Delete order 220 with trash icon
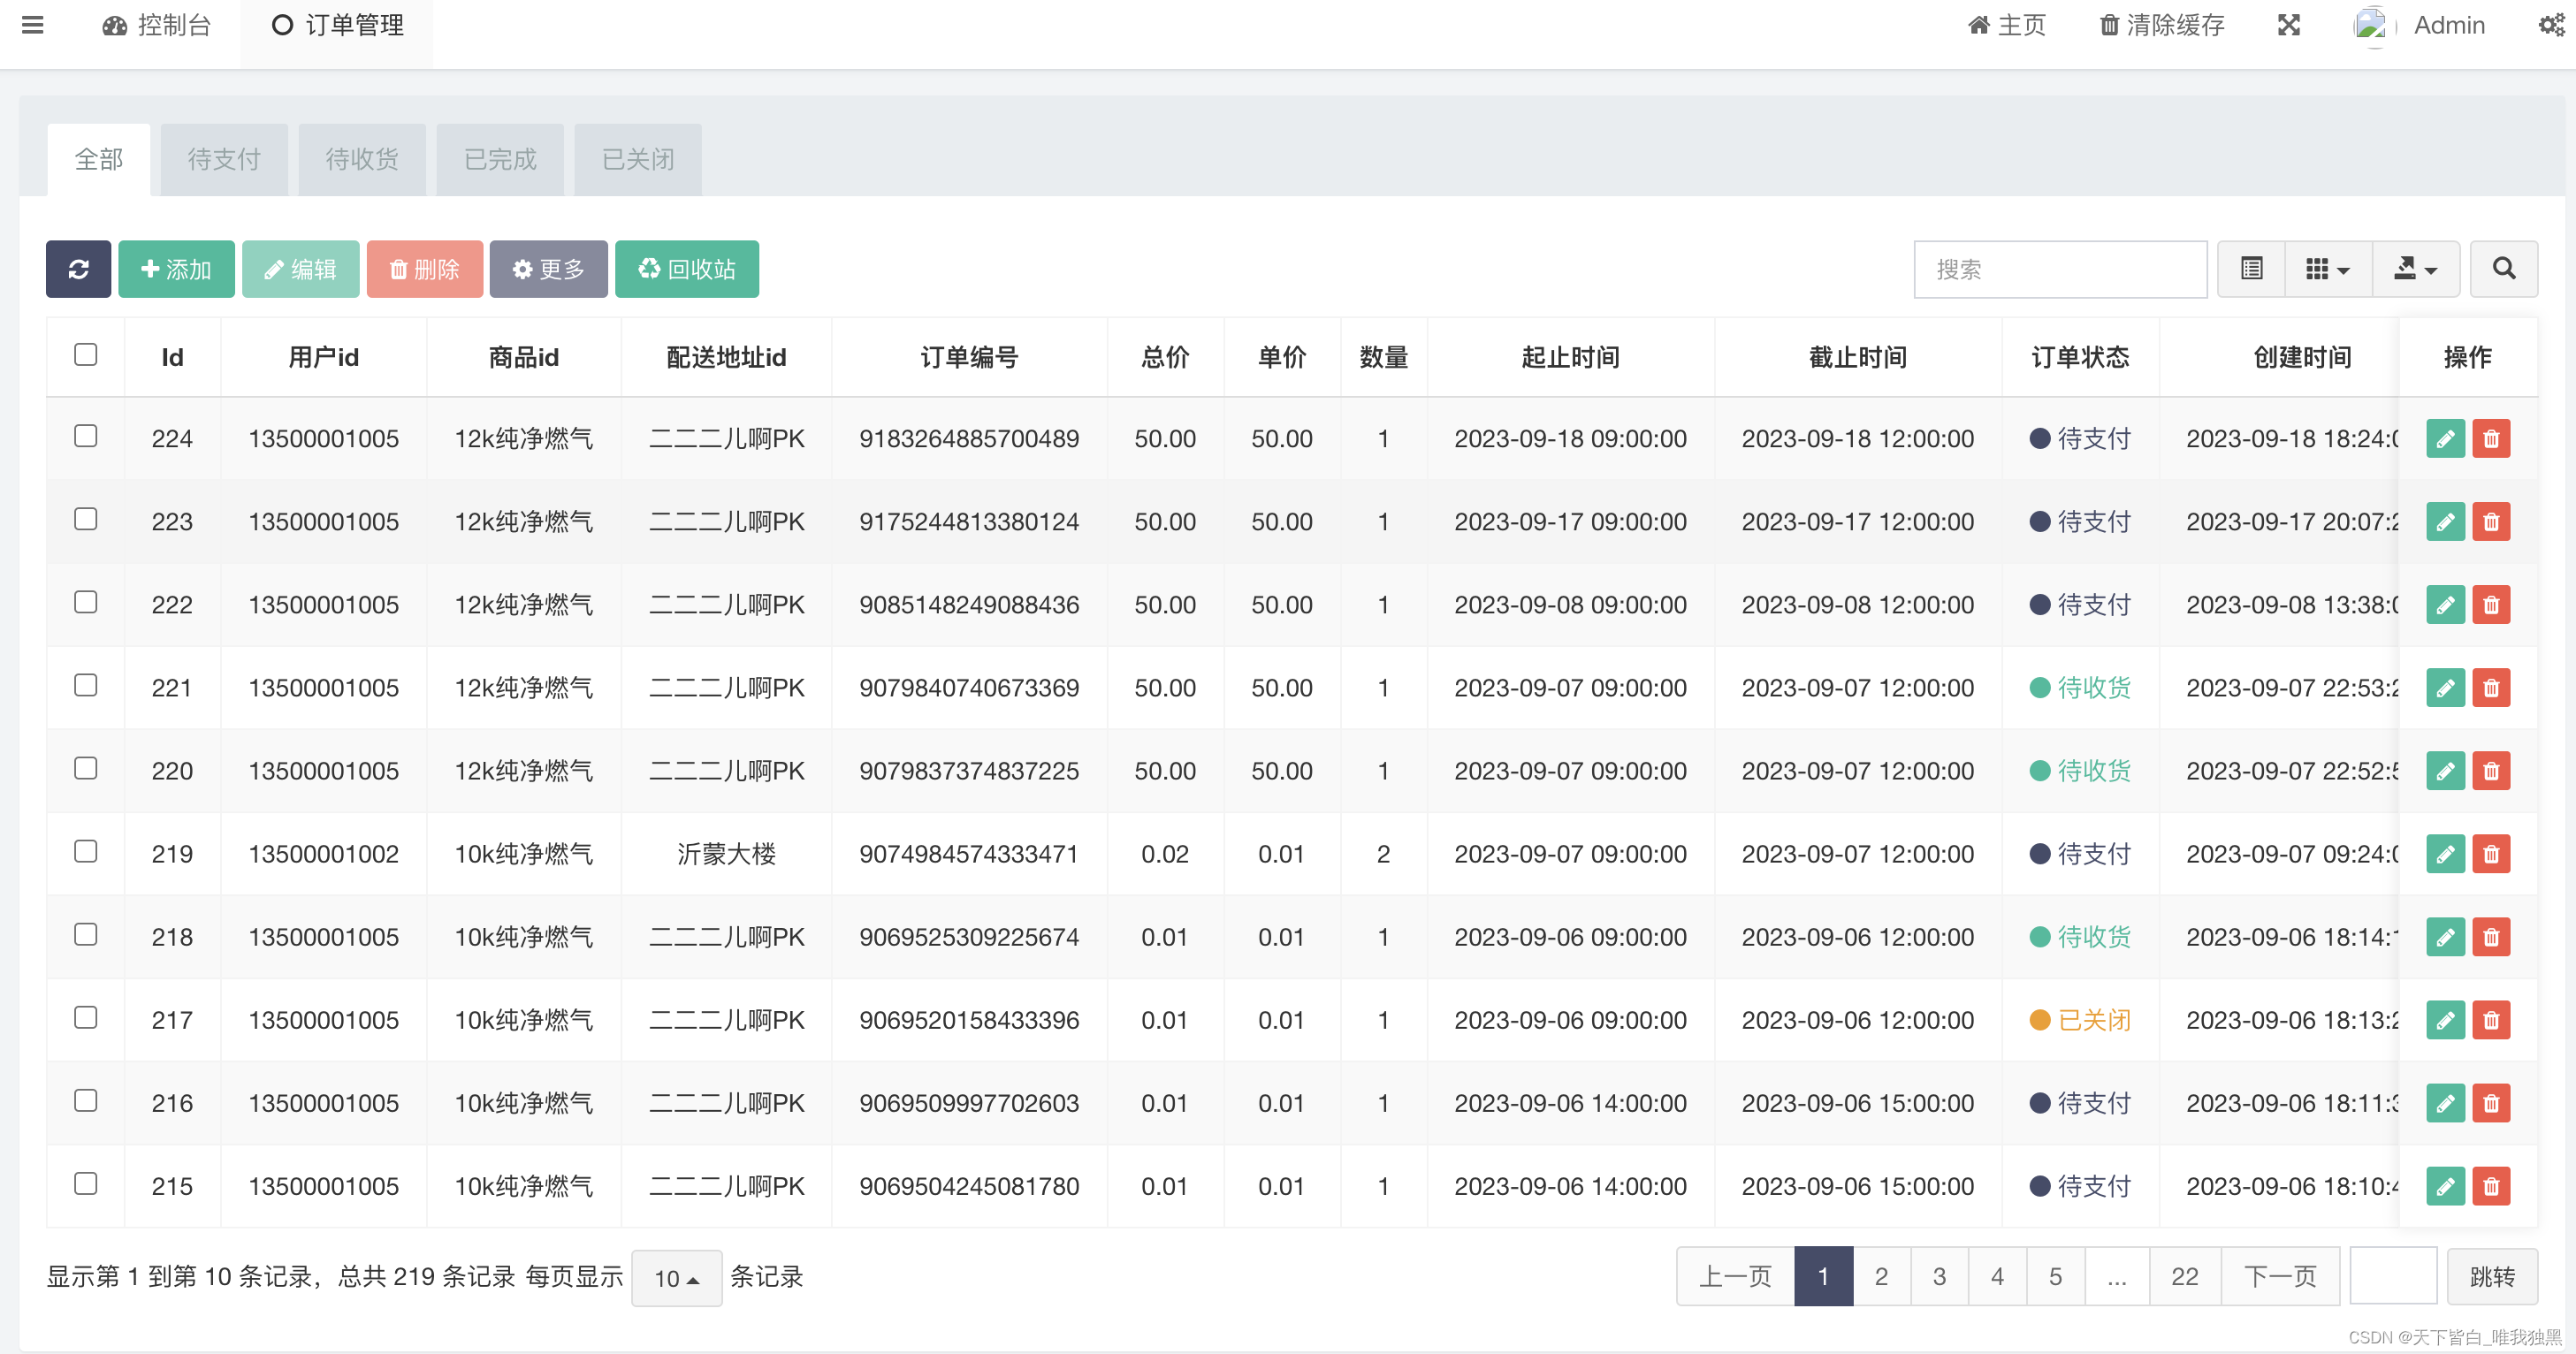Image resolution: width=2576 pixels, height=1354 pixels. point(2491,770)
